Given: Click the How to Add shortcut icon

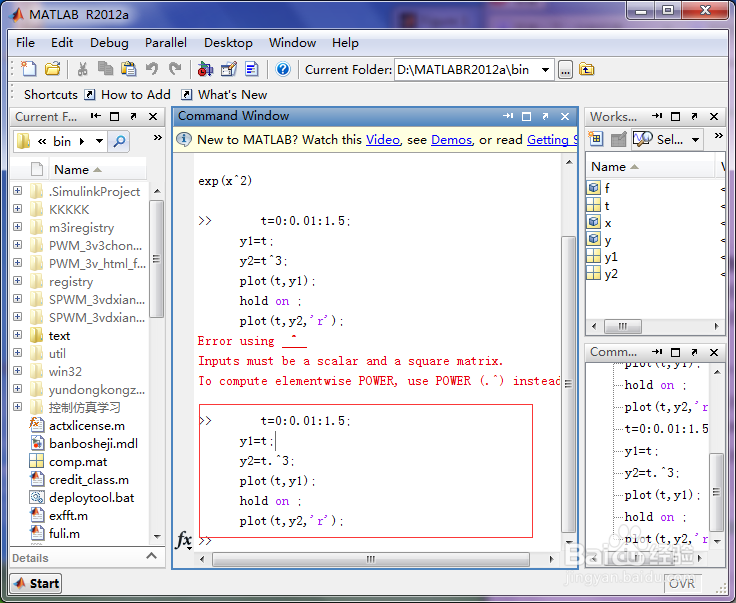Looking at the screenshot, I should (x=90, y=95).
